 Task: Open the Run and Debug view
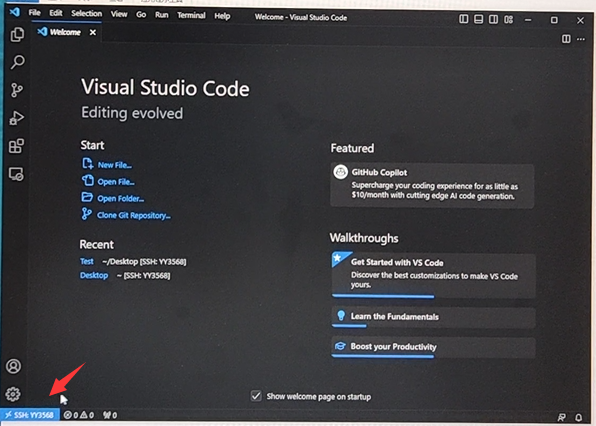click(17, 118)
